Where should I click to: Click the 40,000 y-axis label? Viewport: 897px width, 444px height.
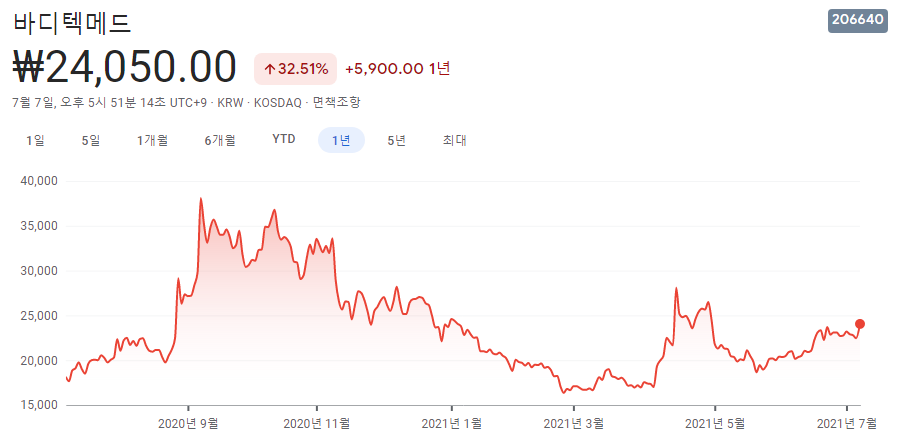(39, 181)
